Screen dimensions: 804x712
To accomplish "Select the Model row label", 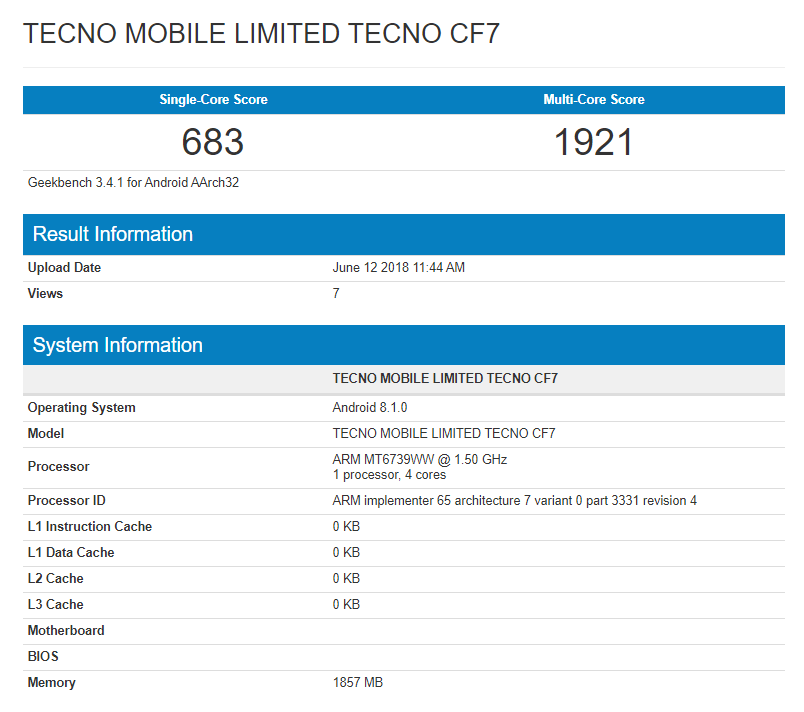I will tap(46, 434).
